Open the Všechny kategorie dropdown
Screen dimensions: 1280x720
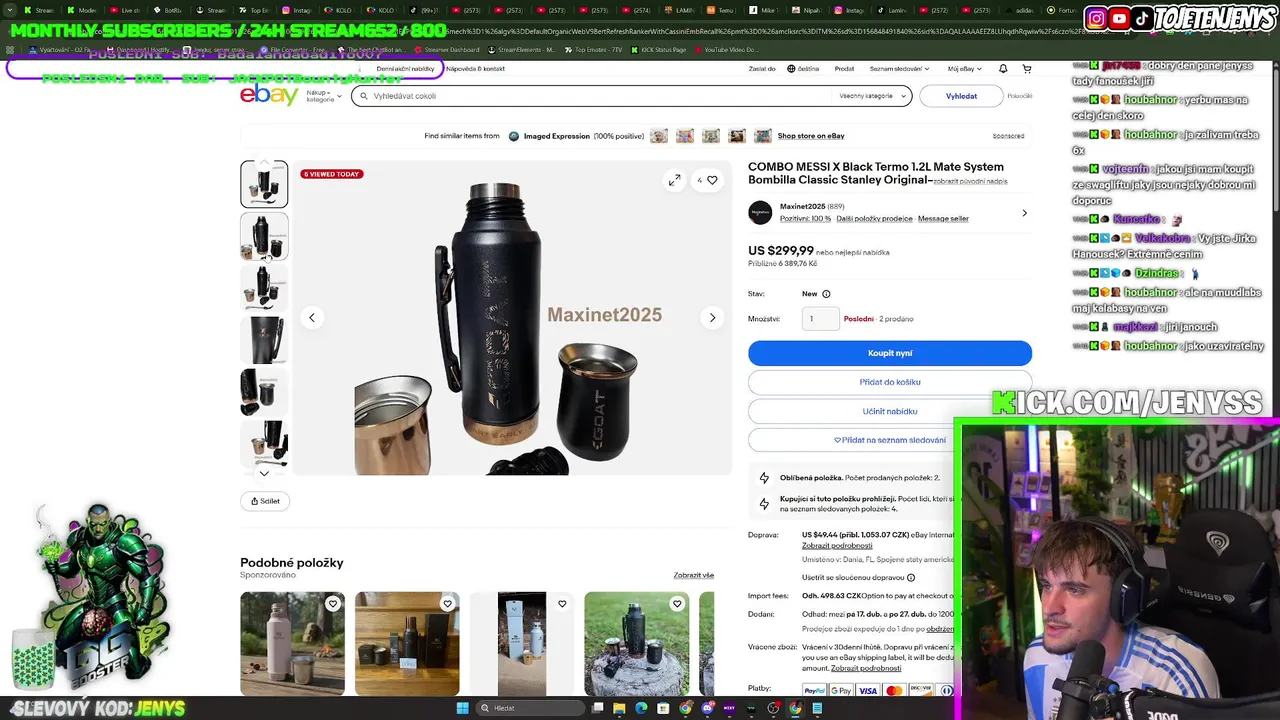[872, 96]
